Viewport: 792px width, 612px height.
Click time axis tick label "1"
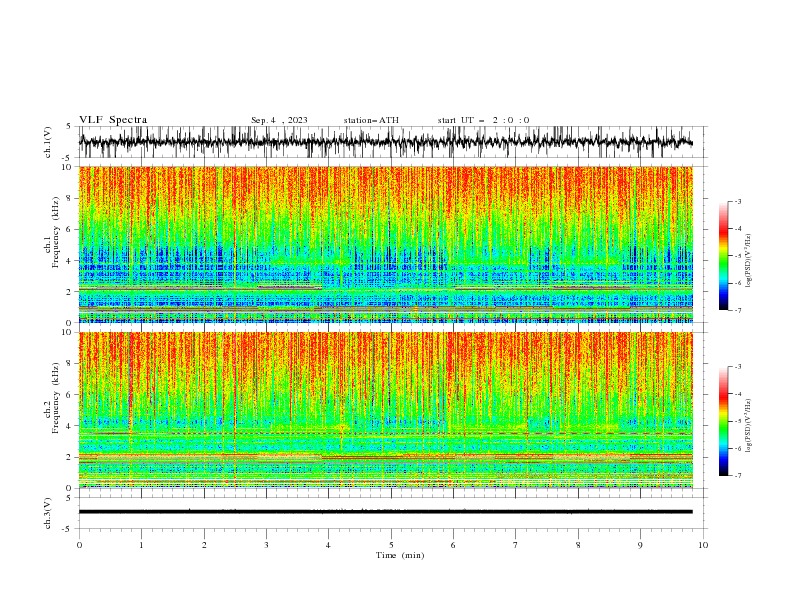click(141, 545)
